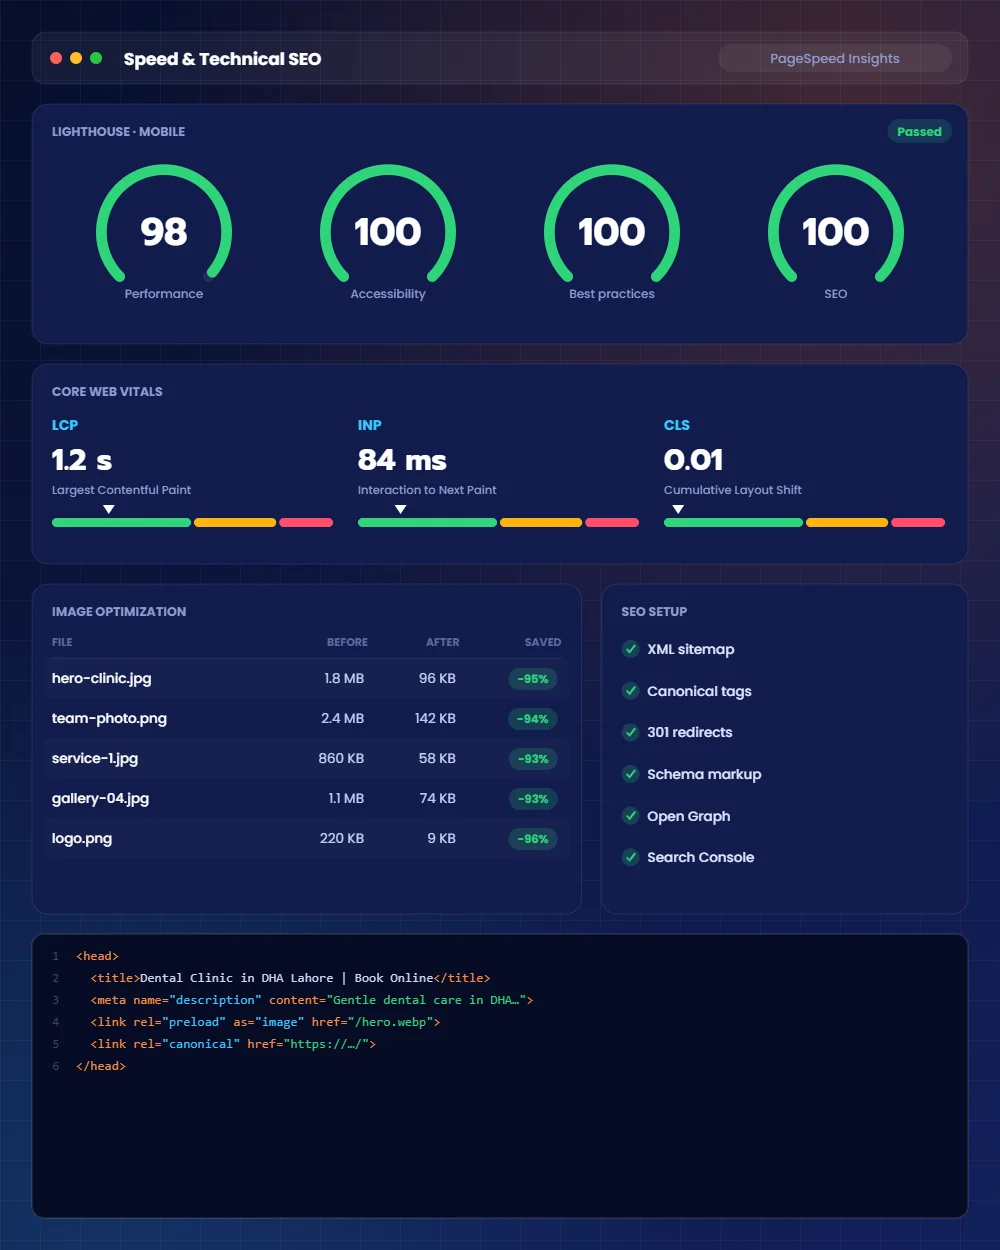Click the Passed status badge
1000x1250 pixels.
pos(919,132)
